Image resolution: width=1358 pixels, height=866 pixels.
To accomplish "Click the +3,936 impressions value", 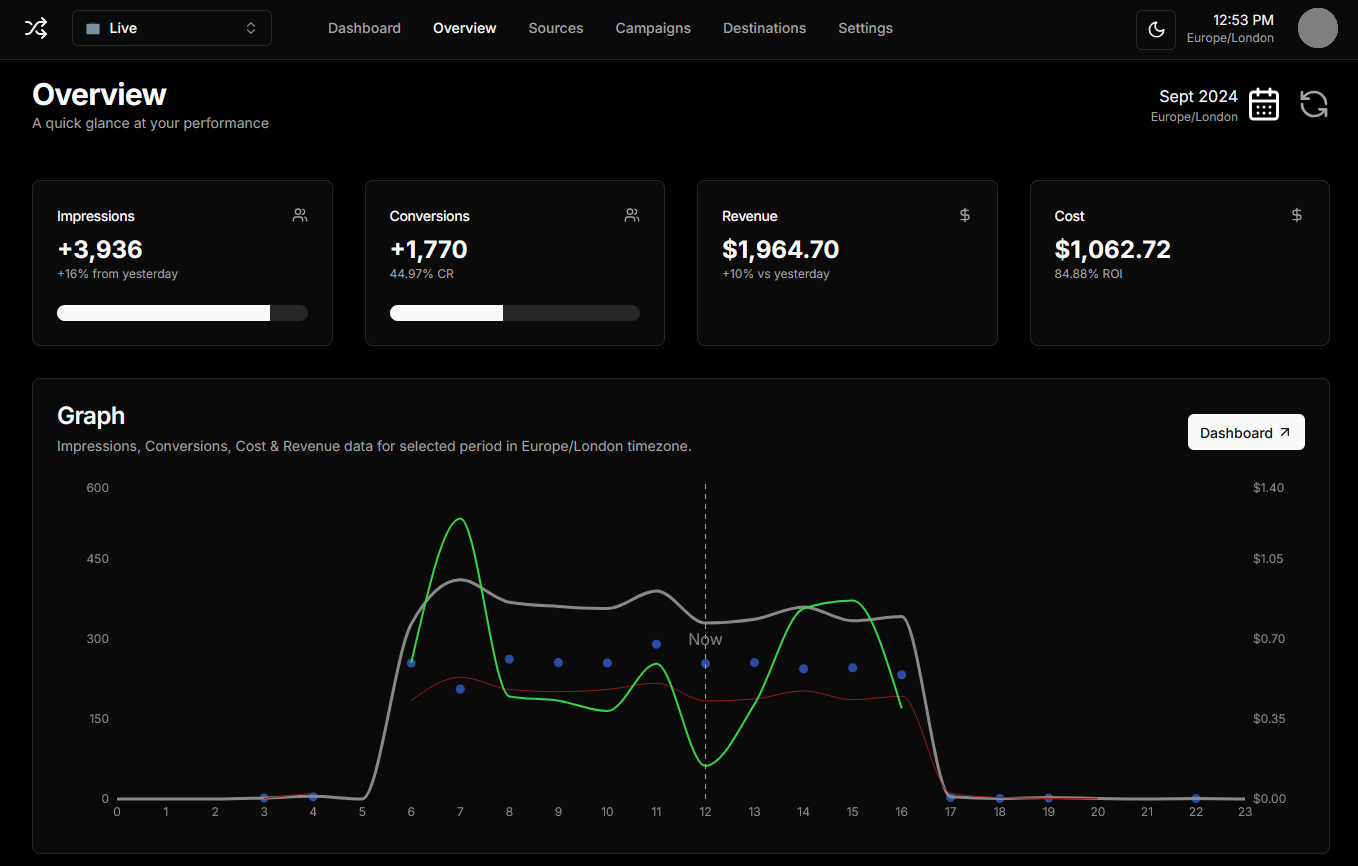I will (x=100, y=249).
